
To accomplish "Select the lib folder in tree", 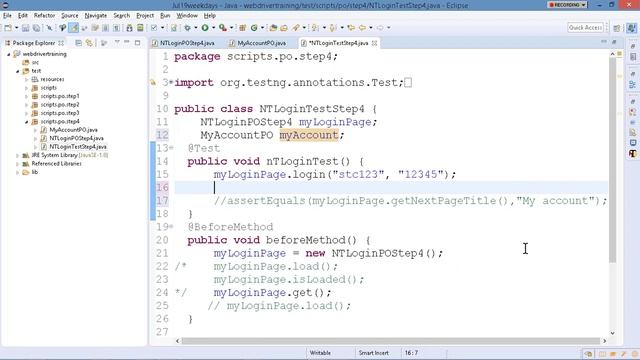I will [35, 172].
